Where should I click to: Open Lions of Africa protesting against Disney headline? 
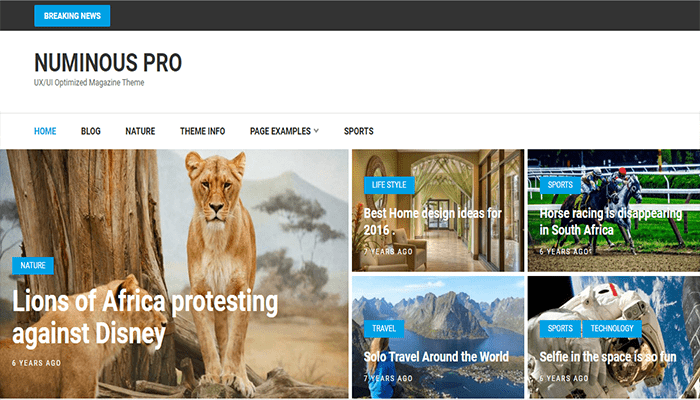145,317
